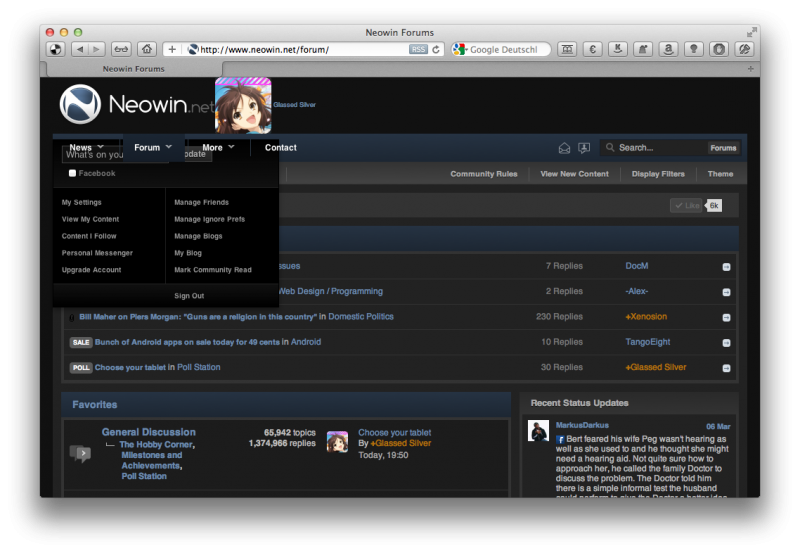Go to last post in +Xenosion row

[726, 317]
